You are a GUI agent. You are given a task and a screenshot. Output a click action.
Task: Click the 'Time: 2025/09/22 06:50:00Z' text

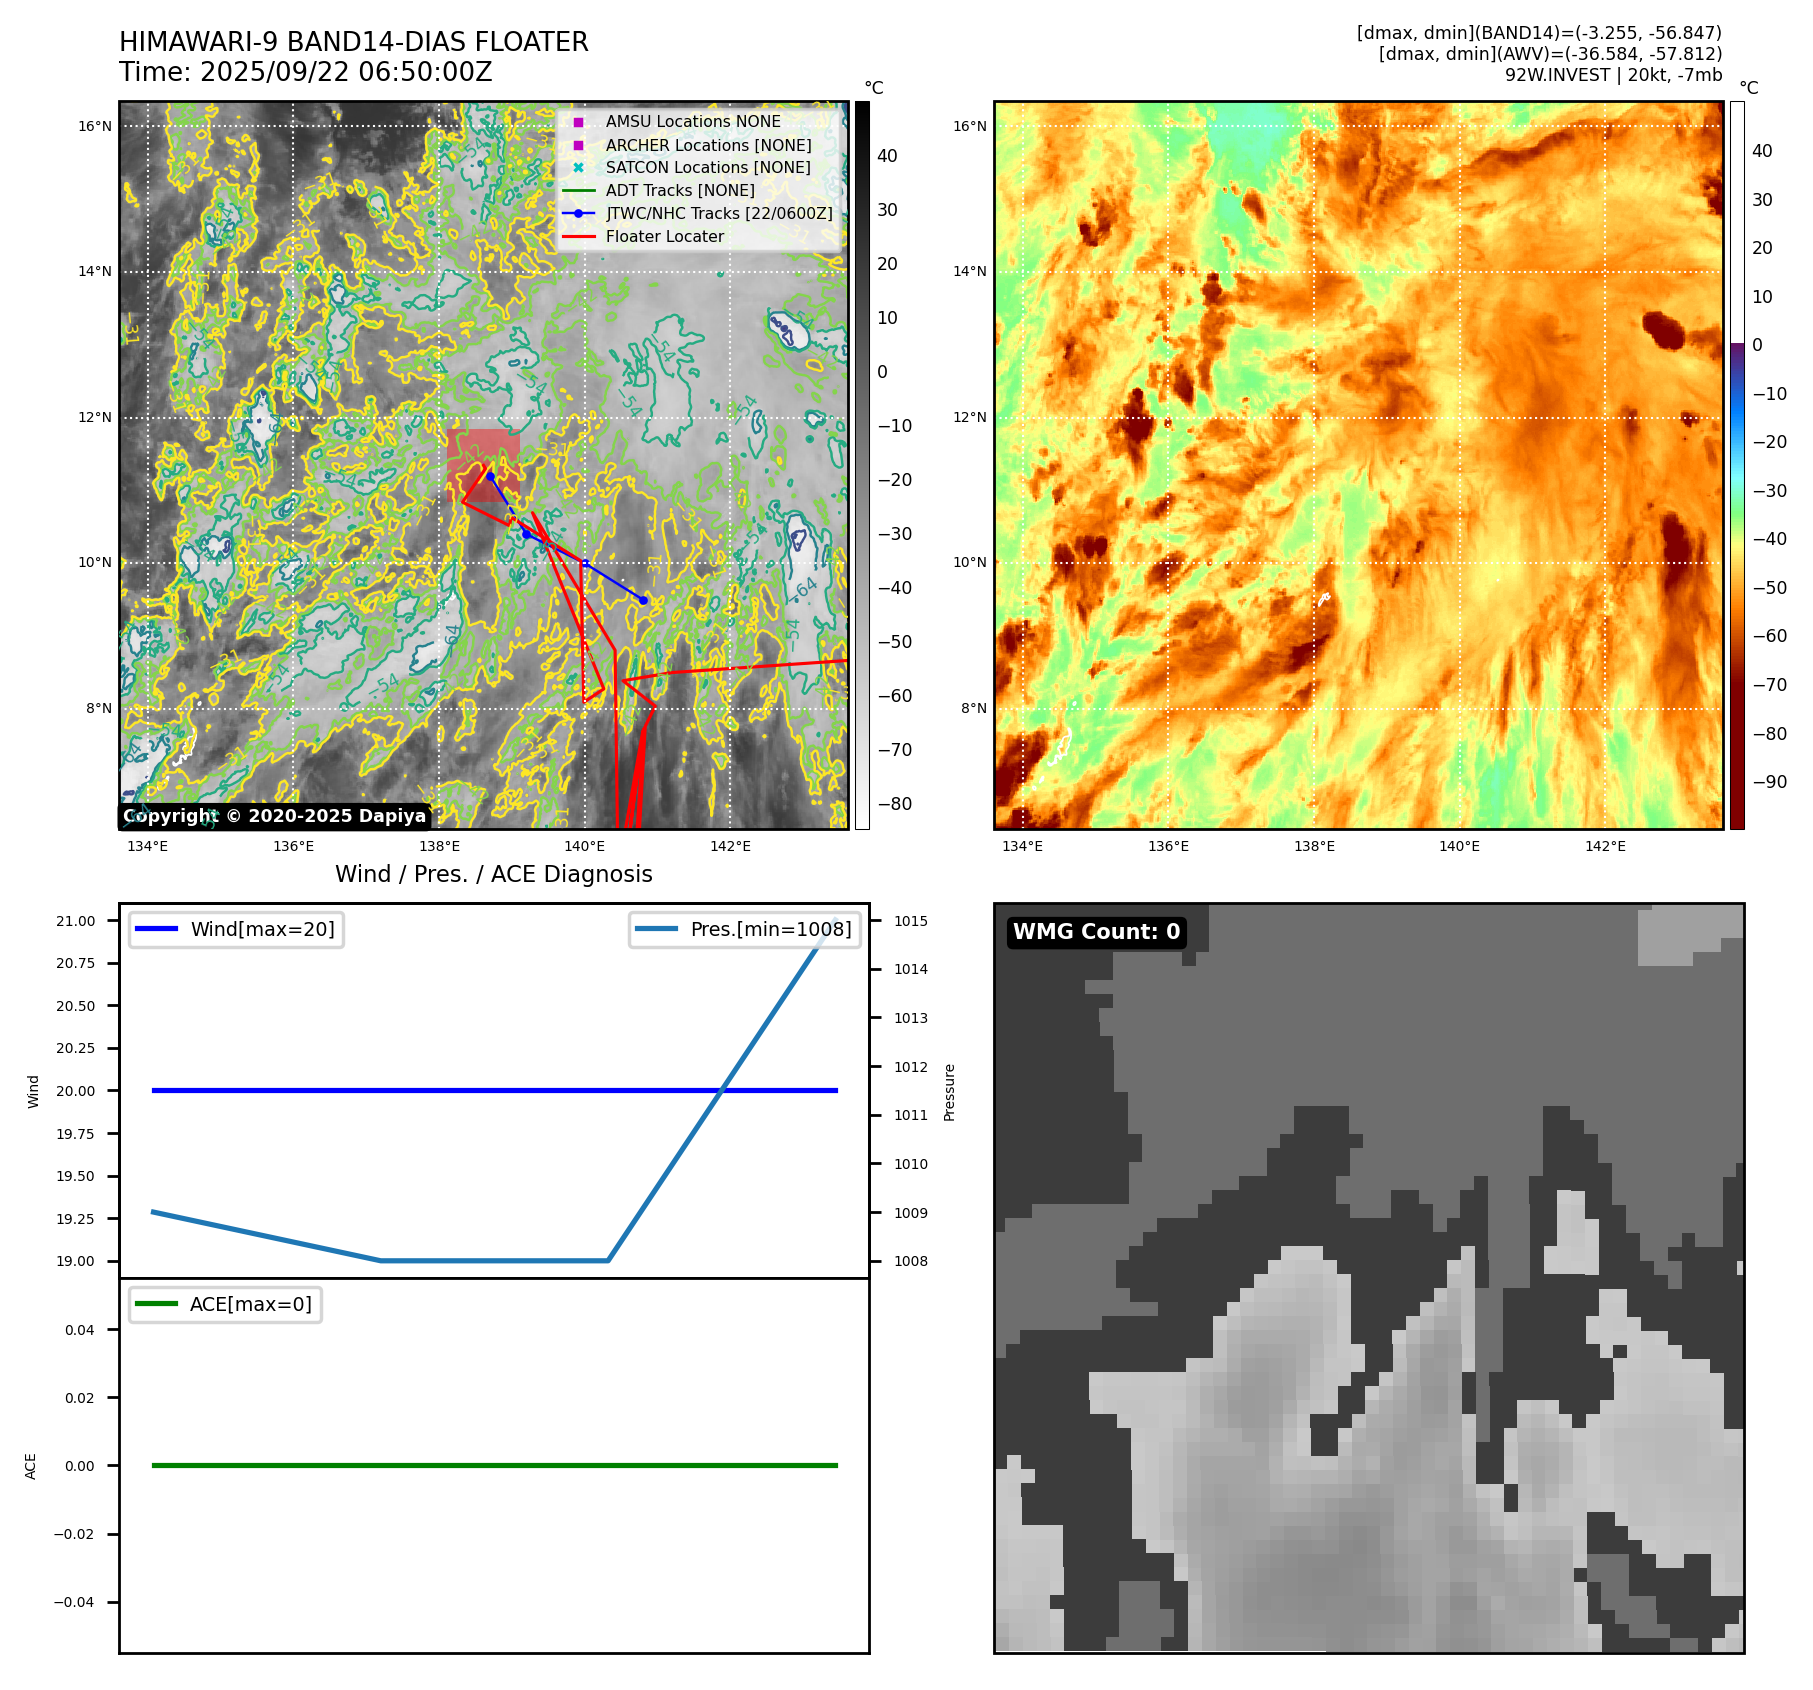[x=306, y=72]
